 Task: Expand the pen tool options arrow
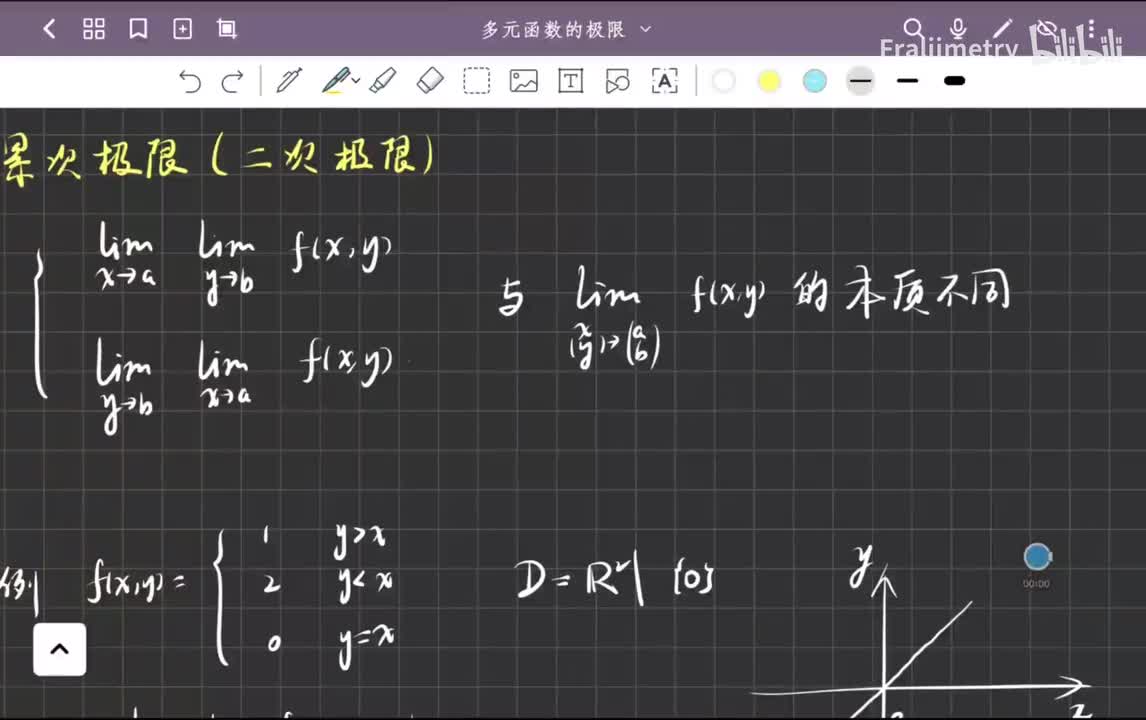click(x=356, y=80)
